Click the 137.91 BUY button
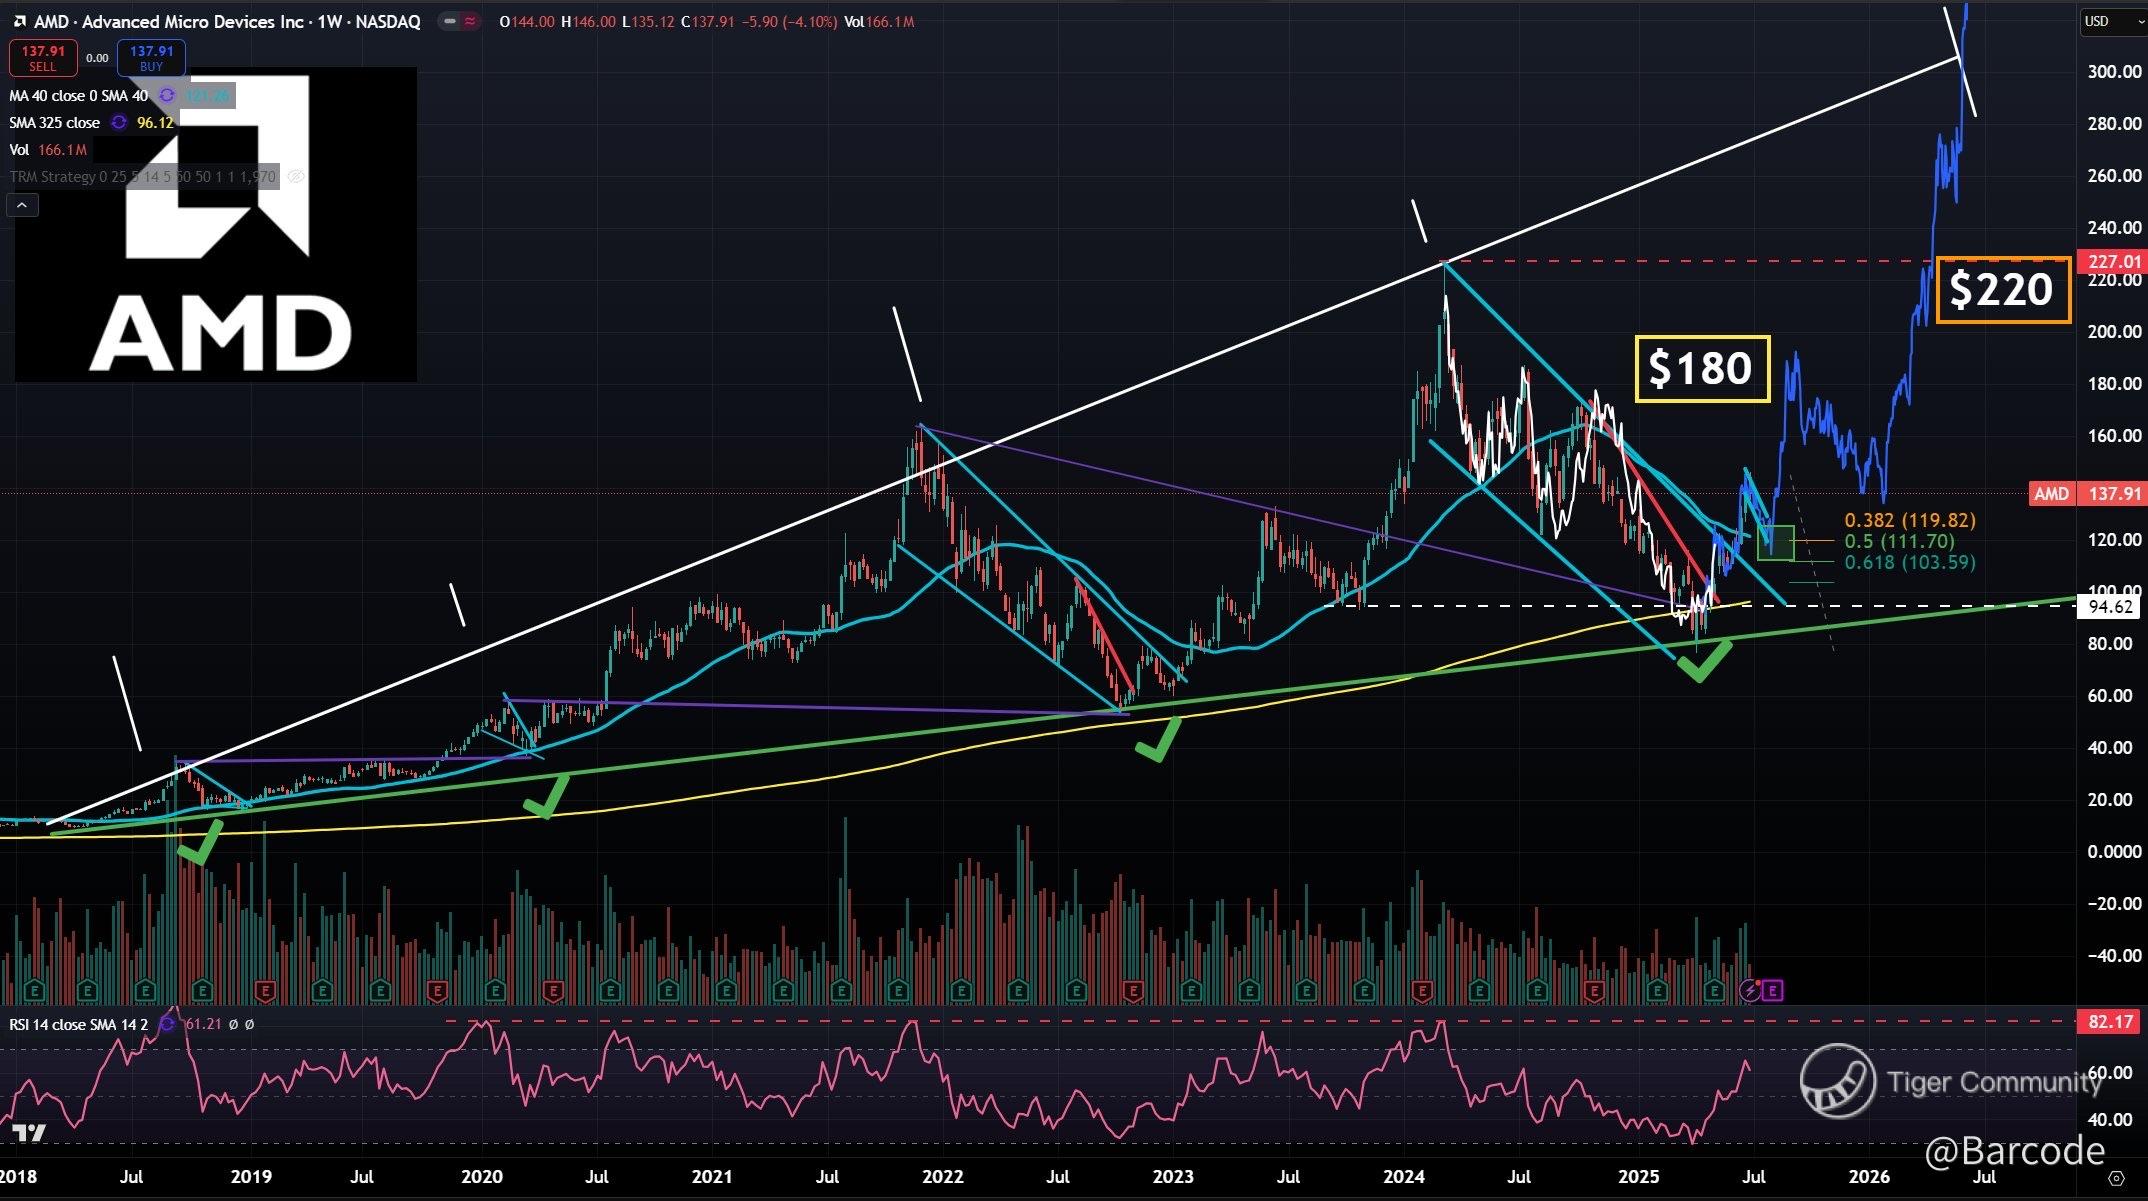The width and height of the screenshot is (2148, 1201). [151, 58]
